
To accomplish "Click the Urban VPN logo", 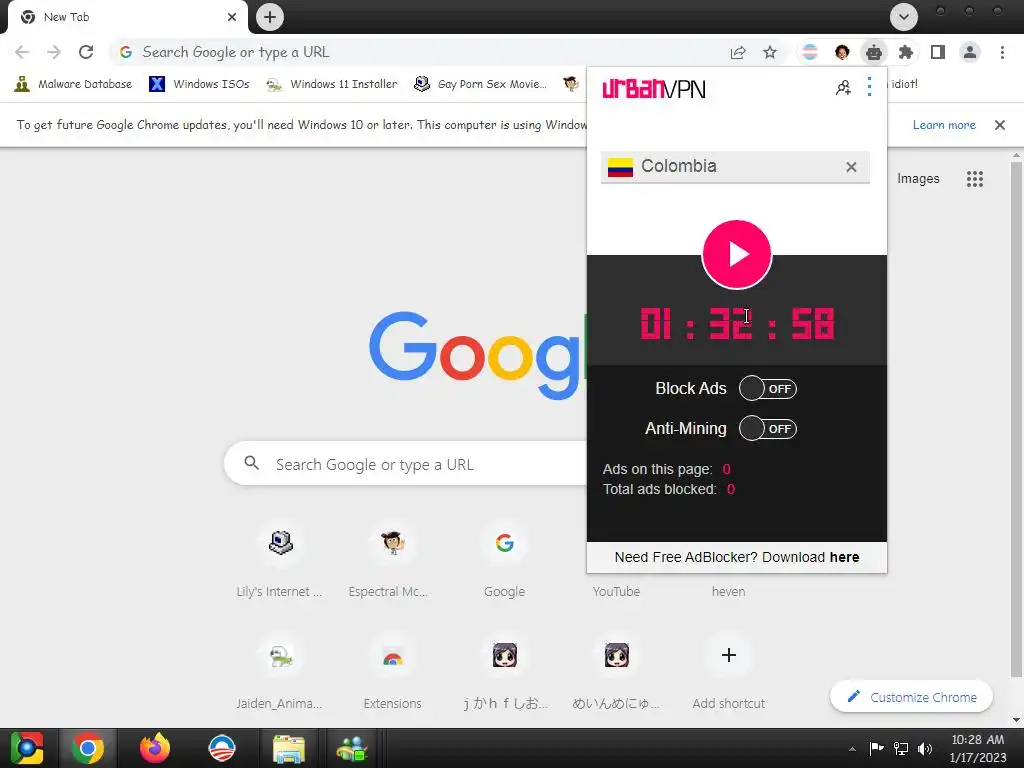I will [x=654, y=88].
